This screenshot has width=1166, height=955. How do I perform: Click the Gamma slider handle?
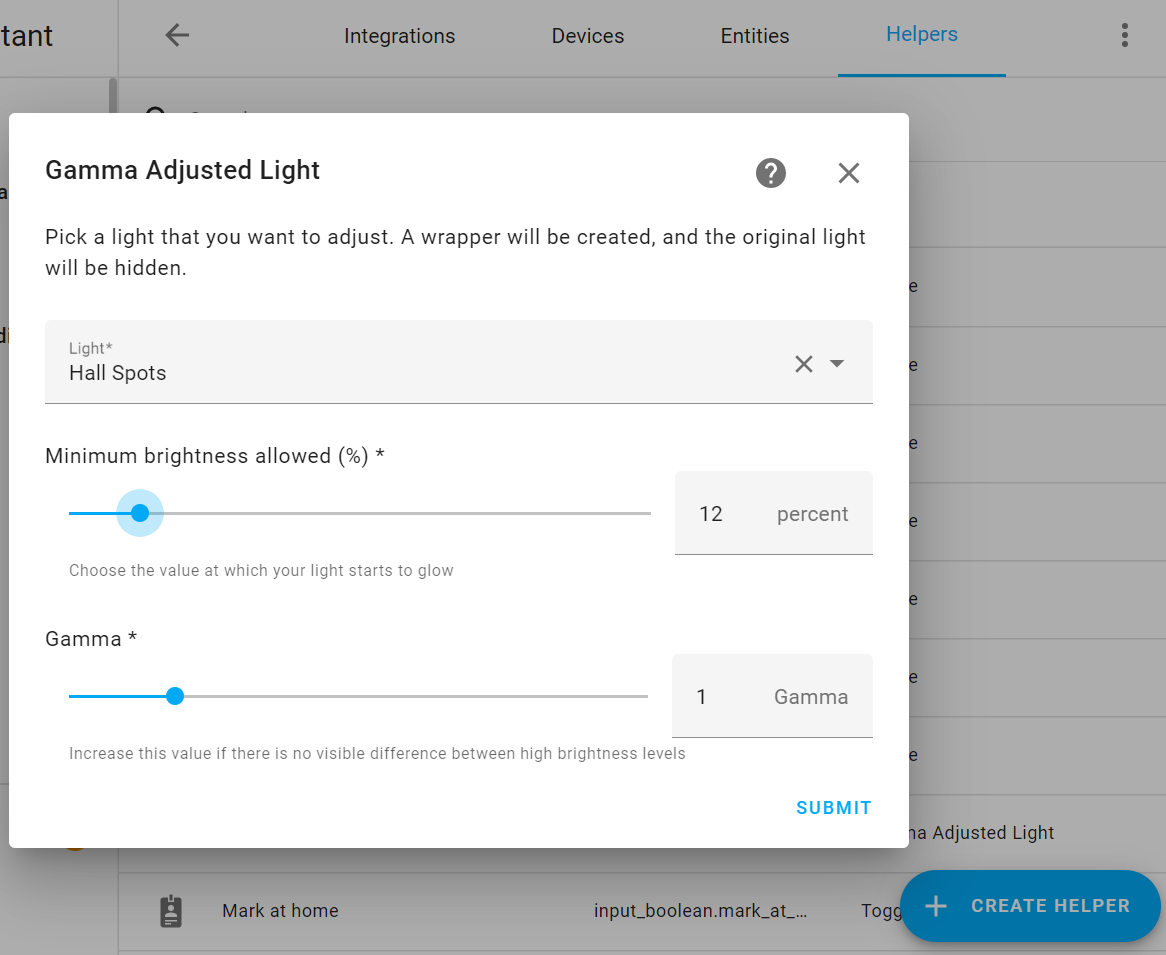pyautogui.click(x=175, y=695)
